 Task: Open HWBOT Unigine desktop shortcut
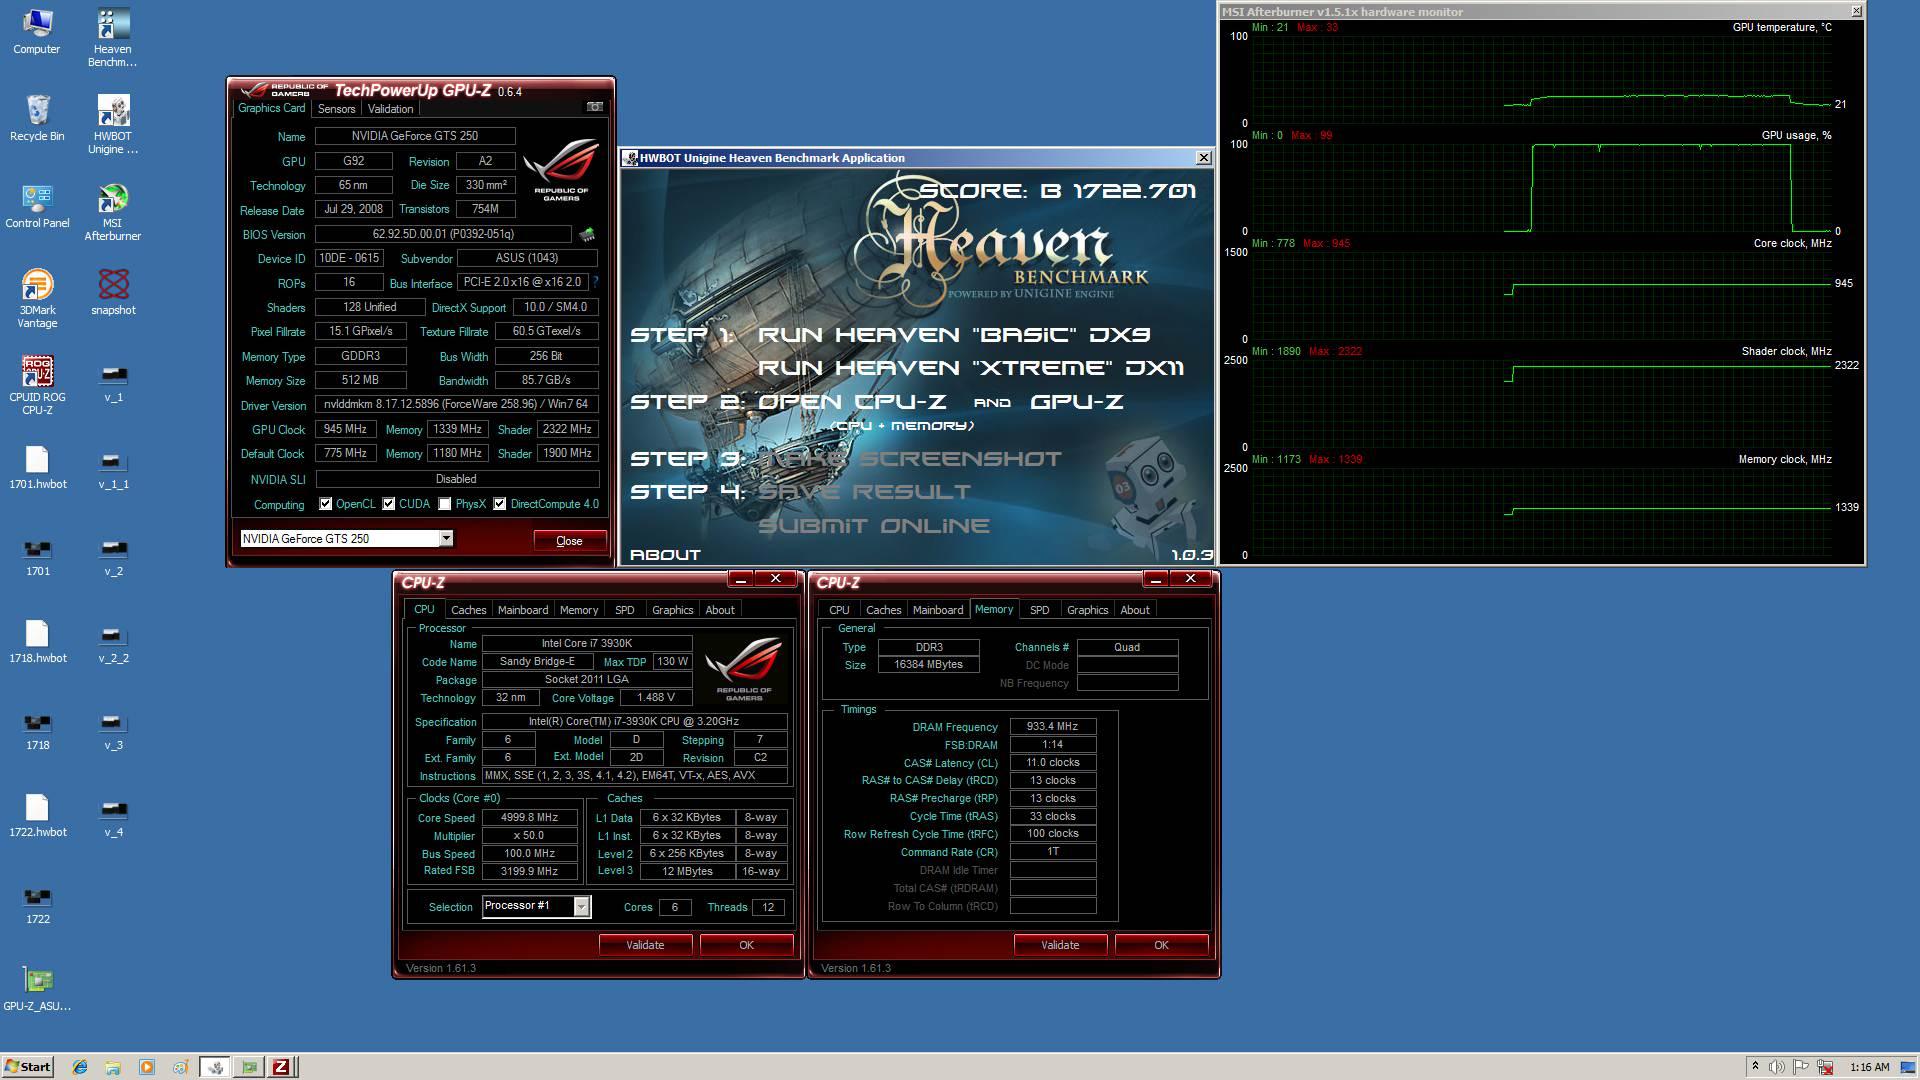tap(113, 125)
